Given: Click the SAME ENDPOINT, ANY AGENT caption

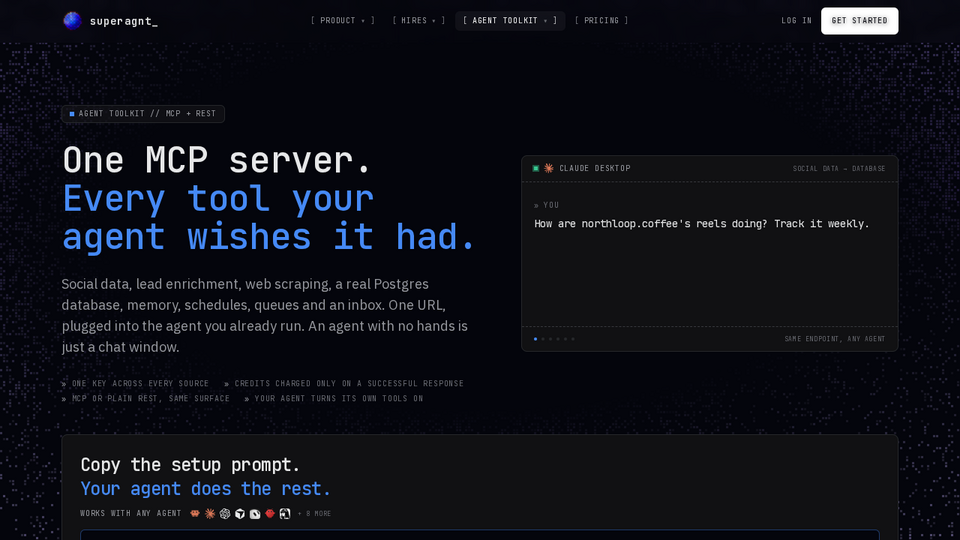Looking at the screenshot, I should coord(834,339).
